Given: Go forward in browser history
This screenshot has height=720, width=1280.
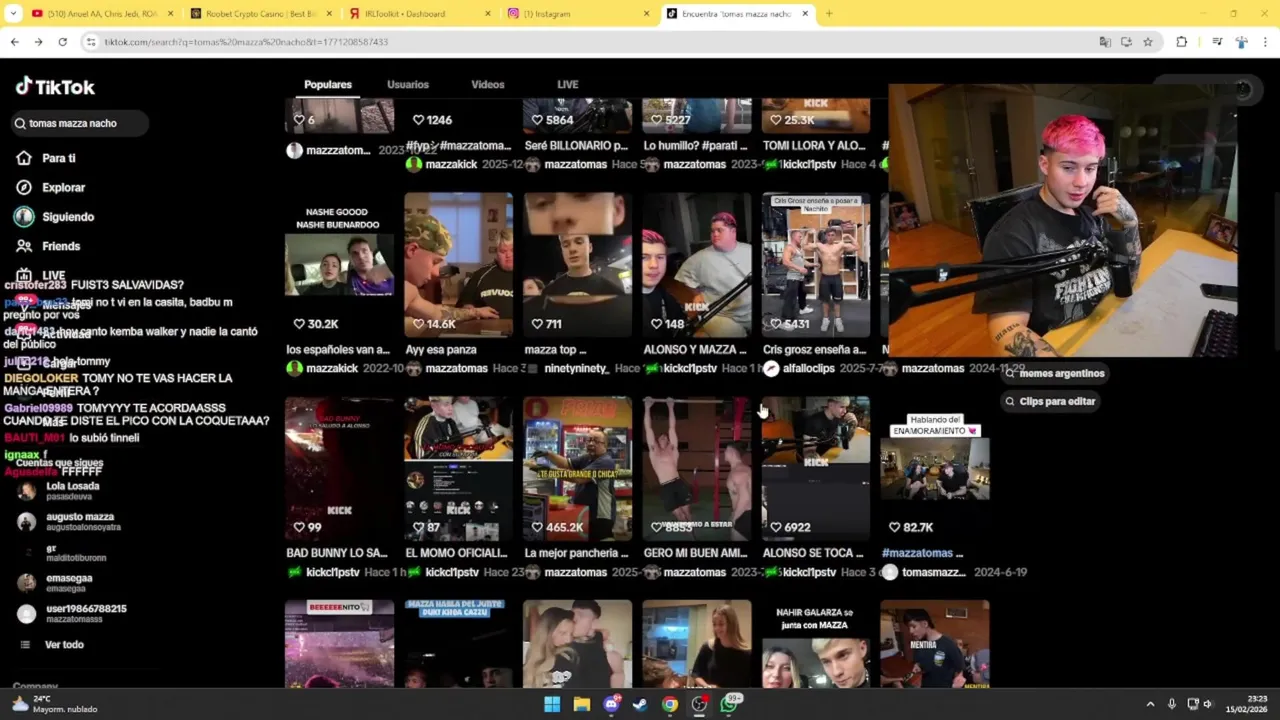Looking at the screenshot, I should [x=38, y=42].
